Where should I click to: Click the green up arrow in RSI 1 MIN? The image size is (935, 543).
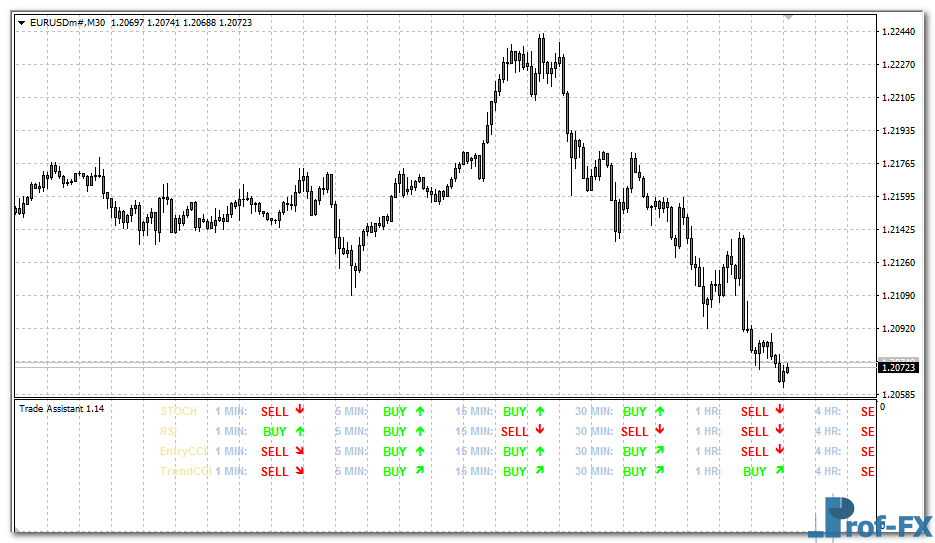pos(299,430)
